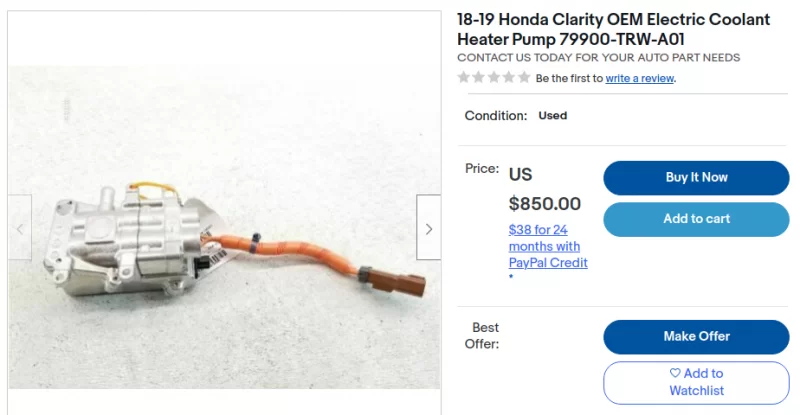Click the CONTACT US TODAY subtitle text
The image size is (800, 415).
[598, 58]
